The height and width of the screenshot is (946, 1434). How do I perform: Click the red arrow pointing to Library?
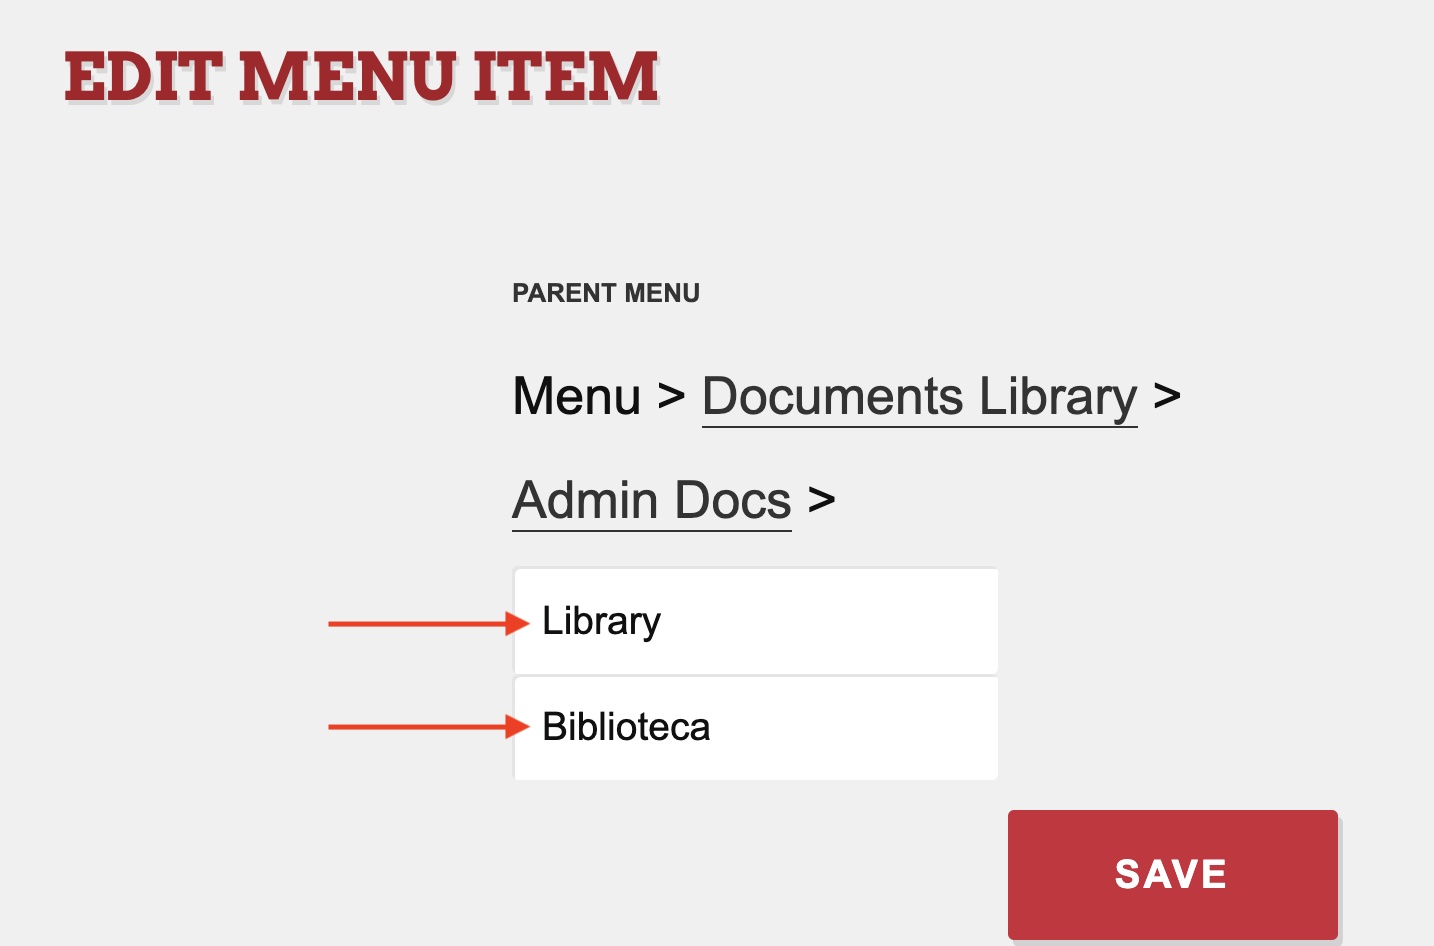coord(428,624)
